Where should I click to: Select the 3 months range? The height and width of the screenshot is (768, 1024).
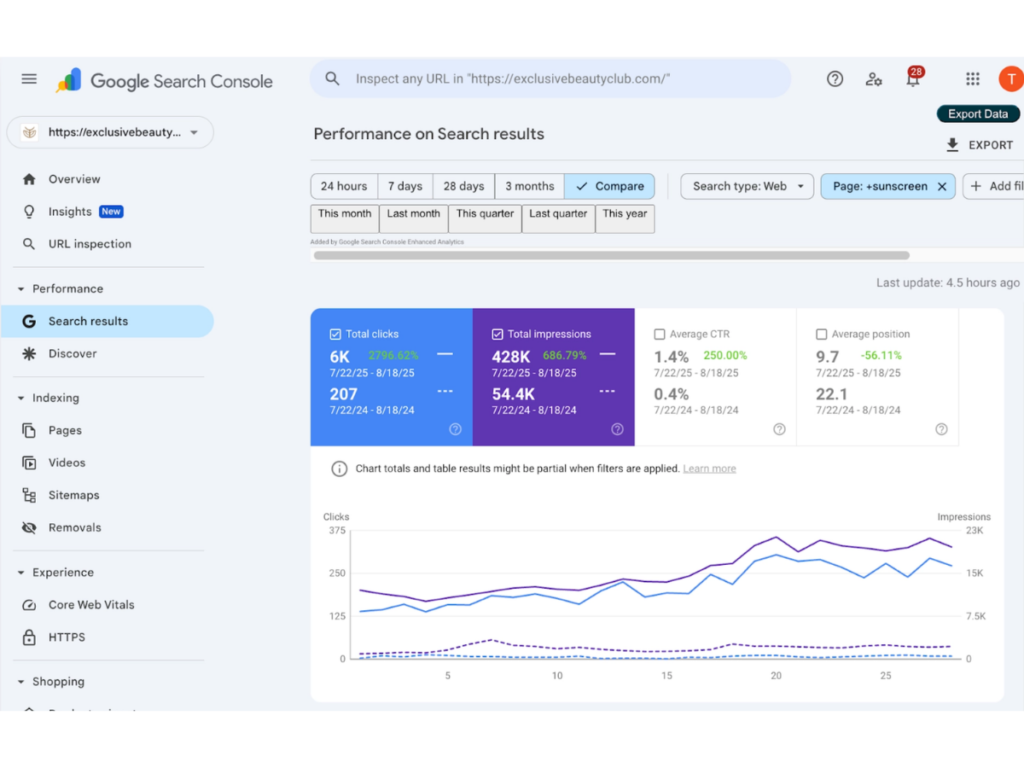pyautogui.click(x=530, y=186)
